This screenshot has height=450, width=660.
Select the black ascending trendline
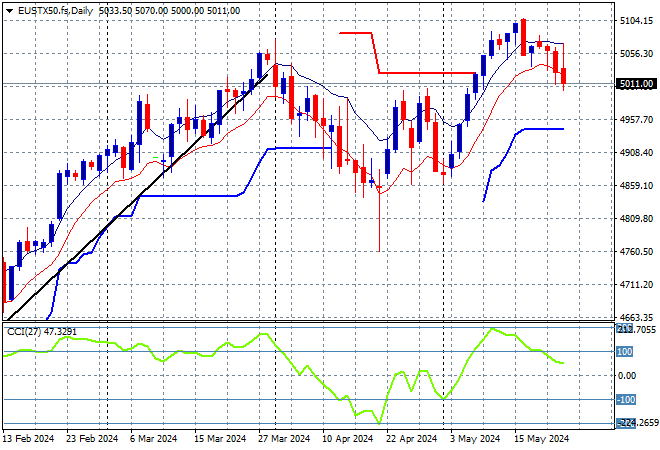coord(139,196)
